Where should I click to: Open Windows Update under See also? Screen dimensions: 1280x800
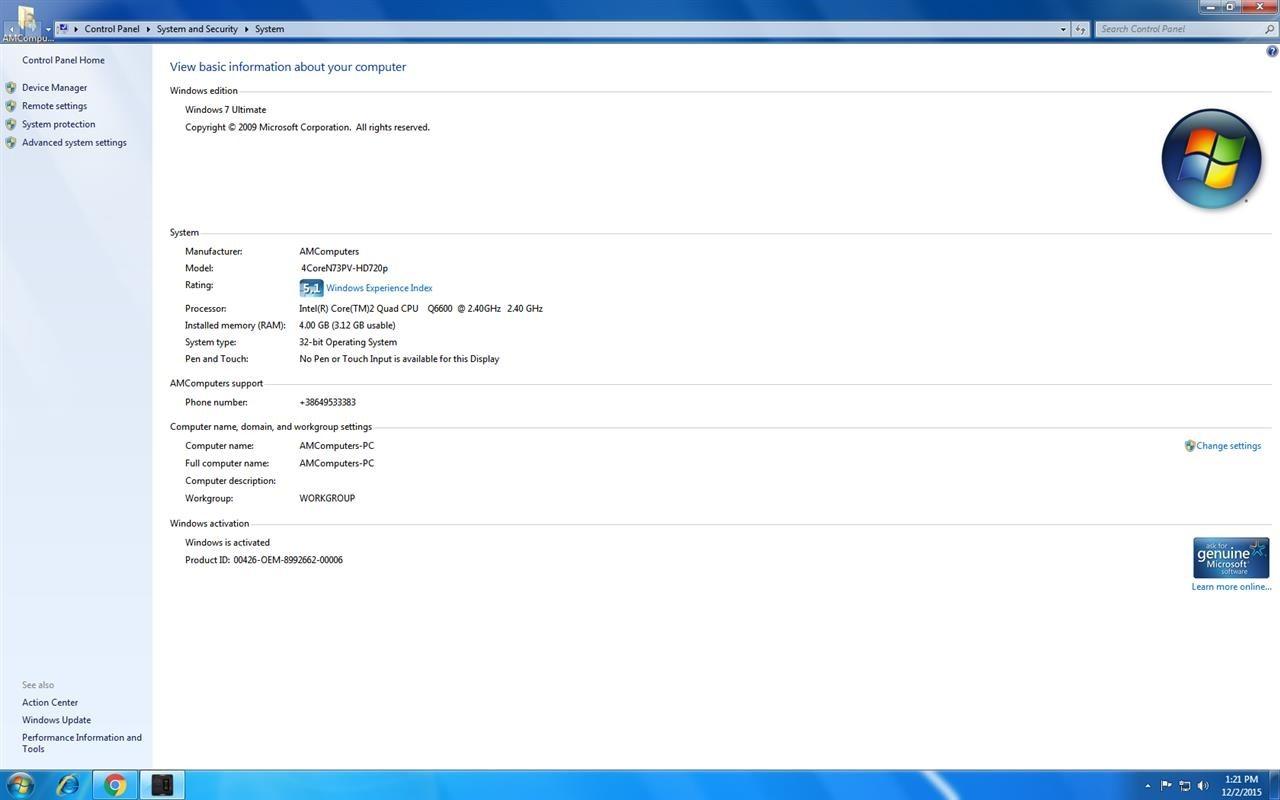[x=56, y=720]
